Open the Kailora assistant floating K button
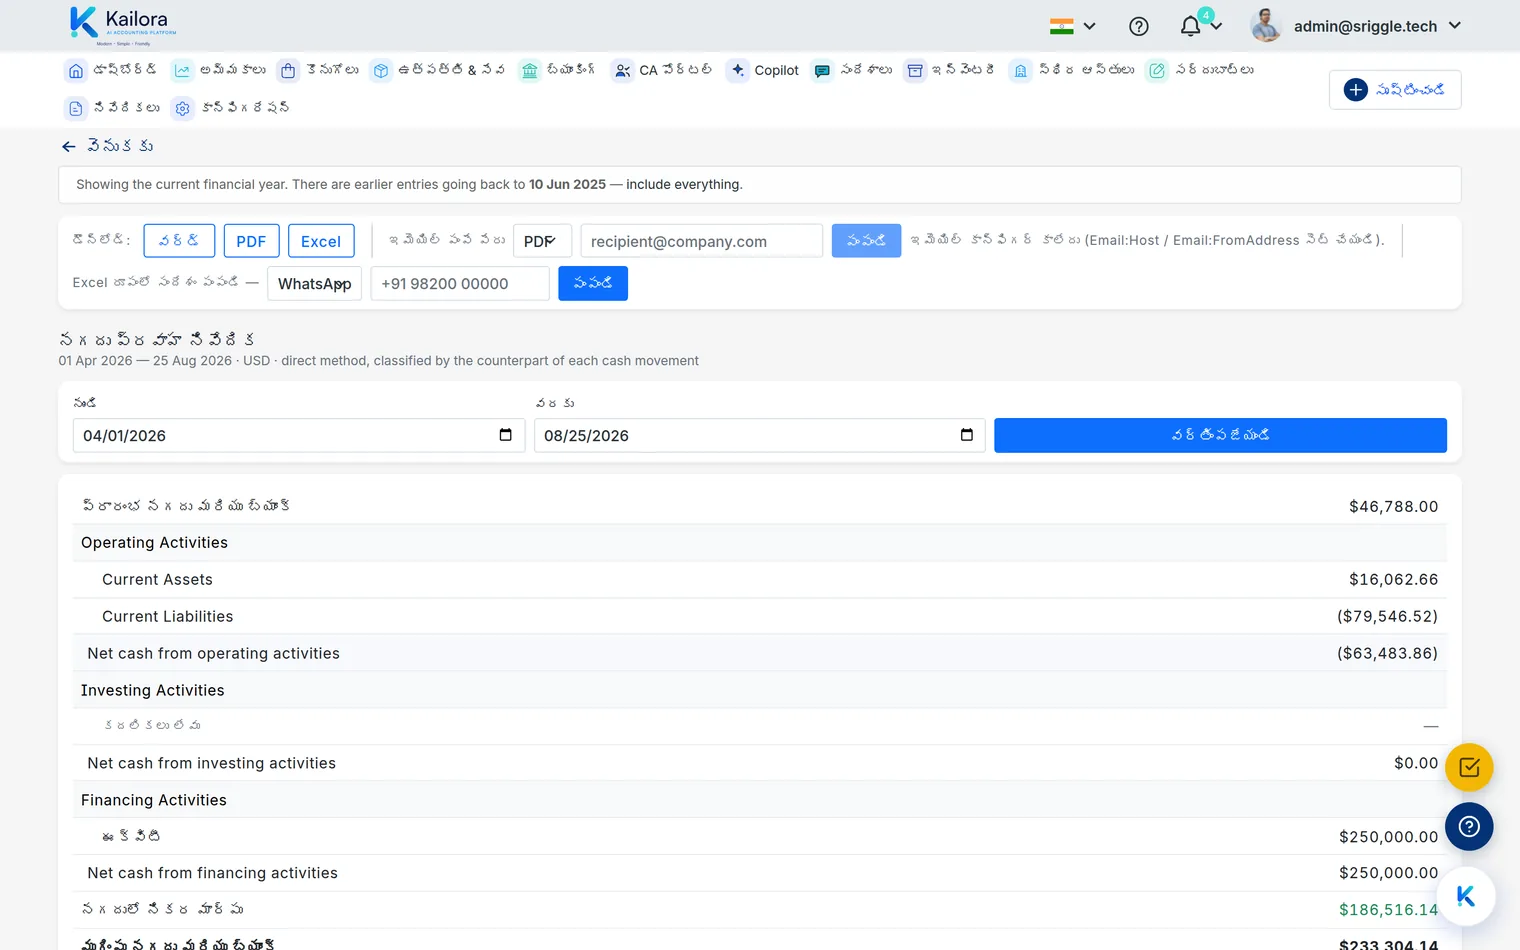Image resolution: width=1520 pixels, height=950 pixels. pyautogui.click(x=1466, y=896)
